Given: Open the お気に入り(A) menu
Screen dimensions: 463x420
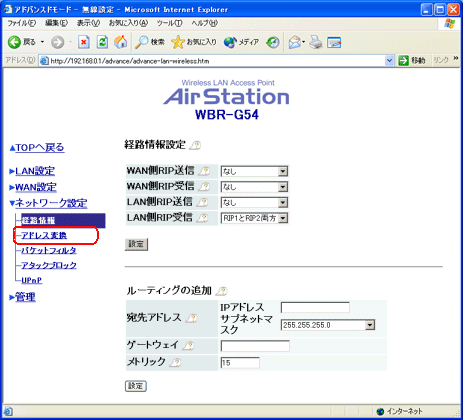Looking at the screenshot, I should (x=128, y=23).
